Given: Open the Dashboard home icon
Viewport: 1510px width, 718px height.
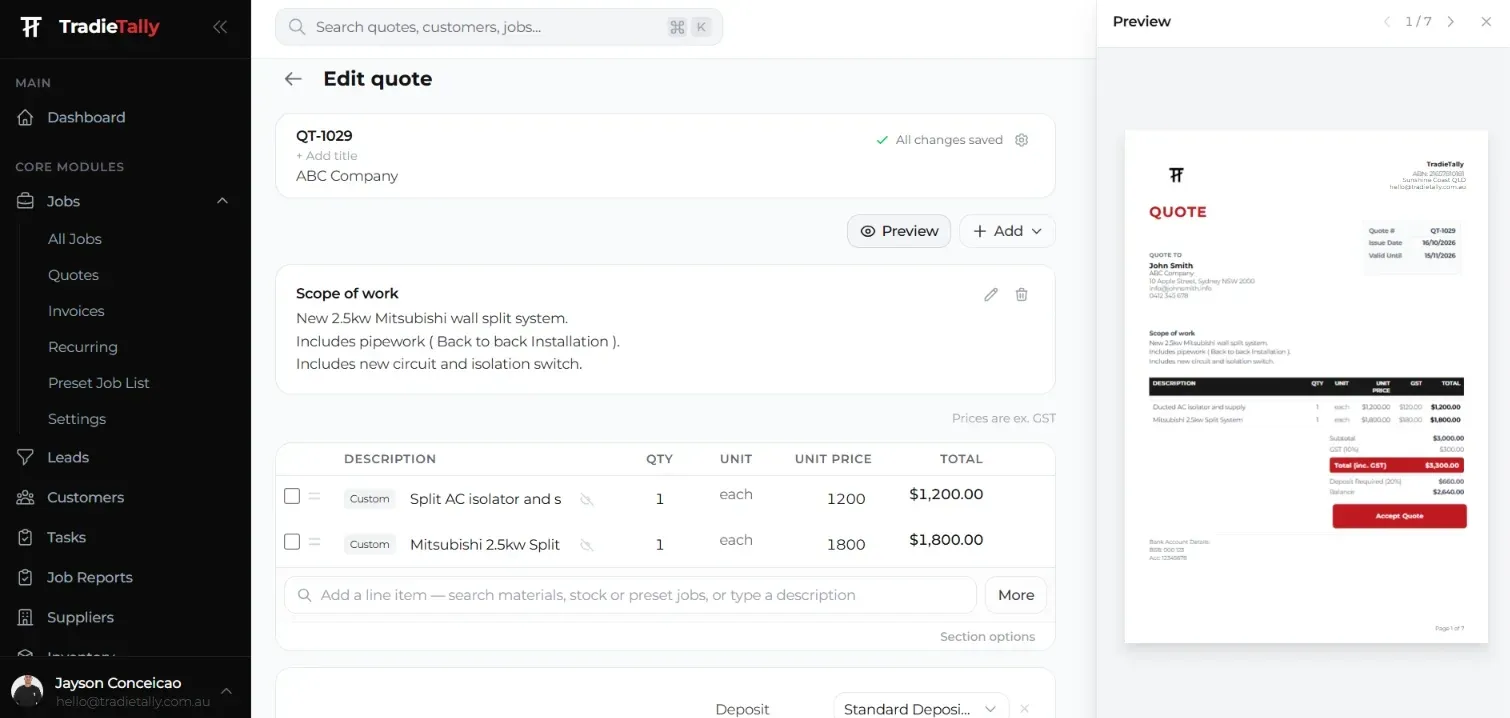Looking at the screenshot, I should [27, 117].
